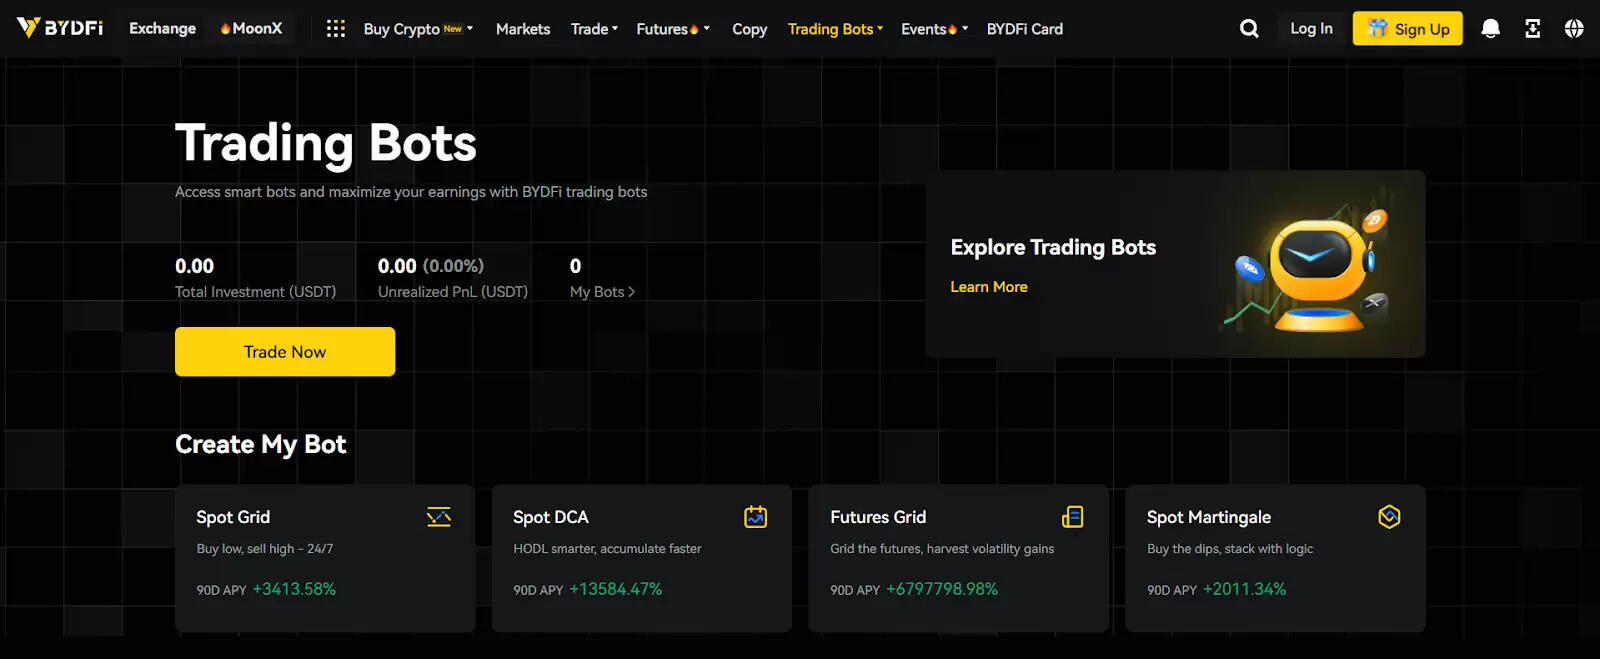Expand the Buy Crypto dropdown
Screen dimensions: 1600x659
tap(418, 29)
